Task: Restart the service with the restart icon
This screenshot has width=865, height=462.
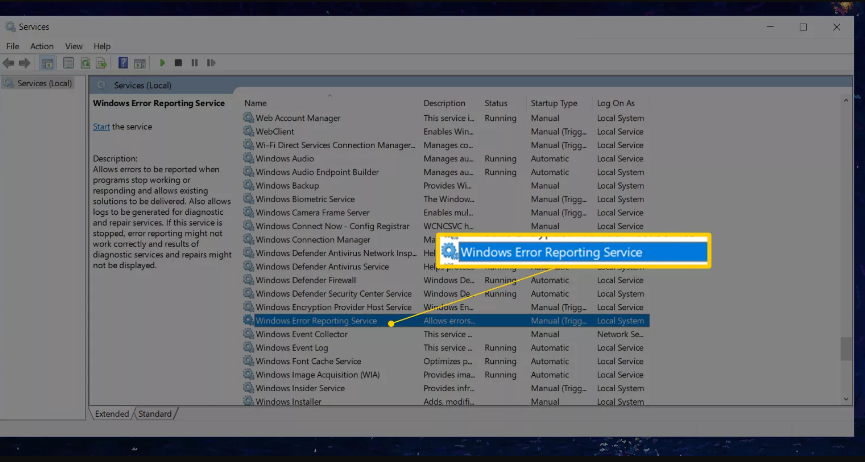Action: [x=211, y=63]
